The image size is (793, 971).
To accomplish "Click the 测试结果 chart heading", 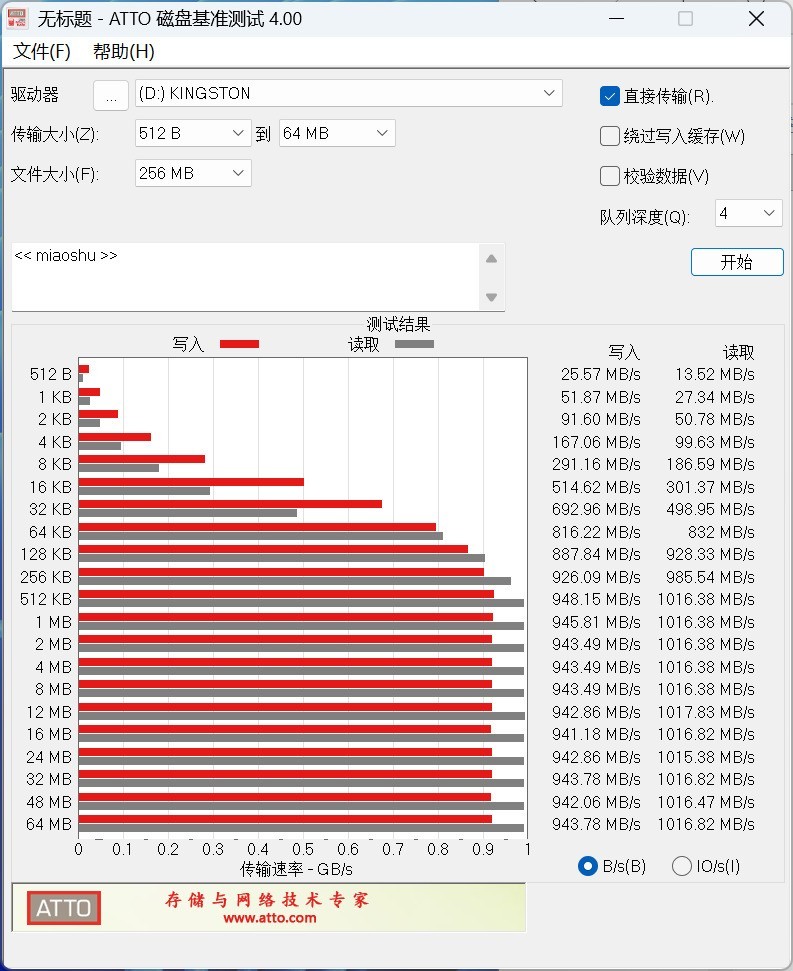I will pos(398,324).
